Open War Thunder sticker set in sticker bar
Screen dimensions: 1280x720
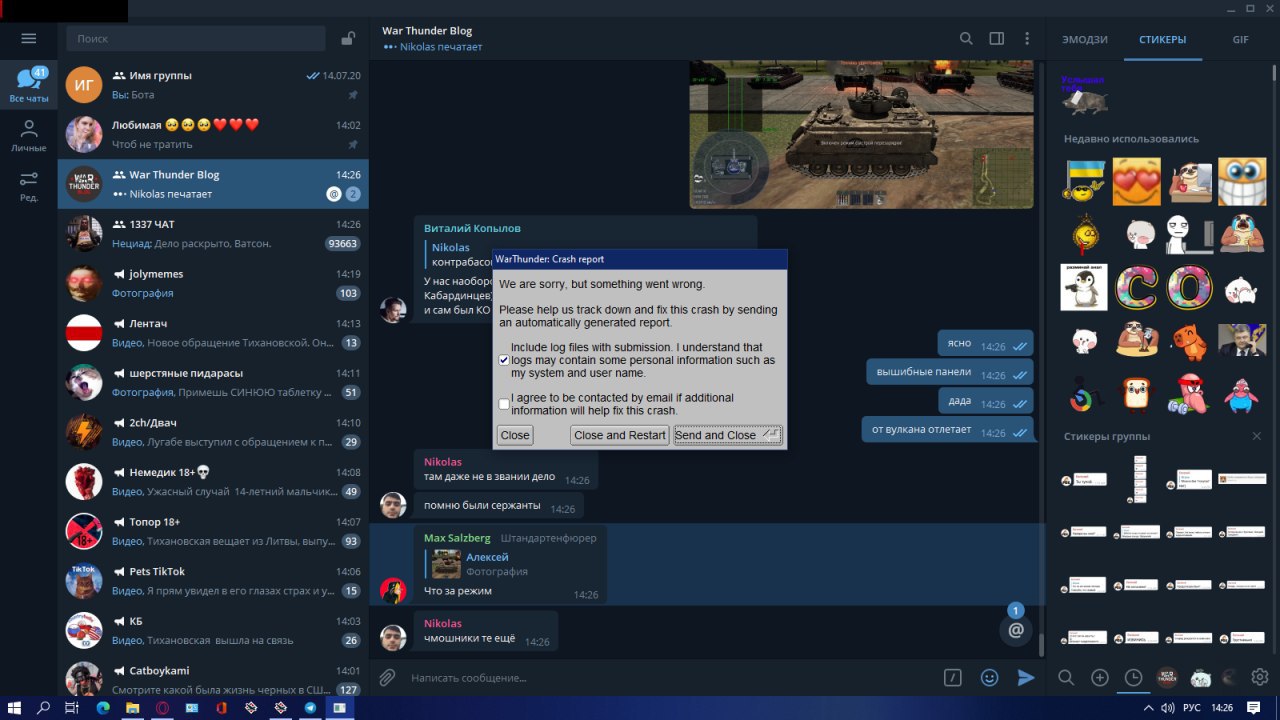(x=1166, y=677)
